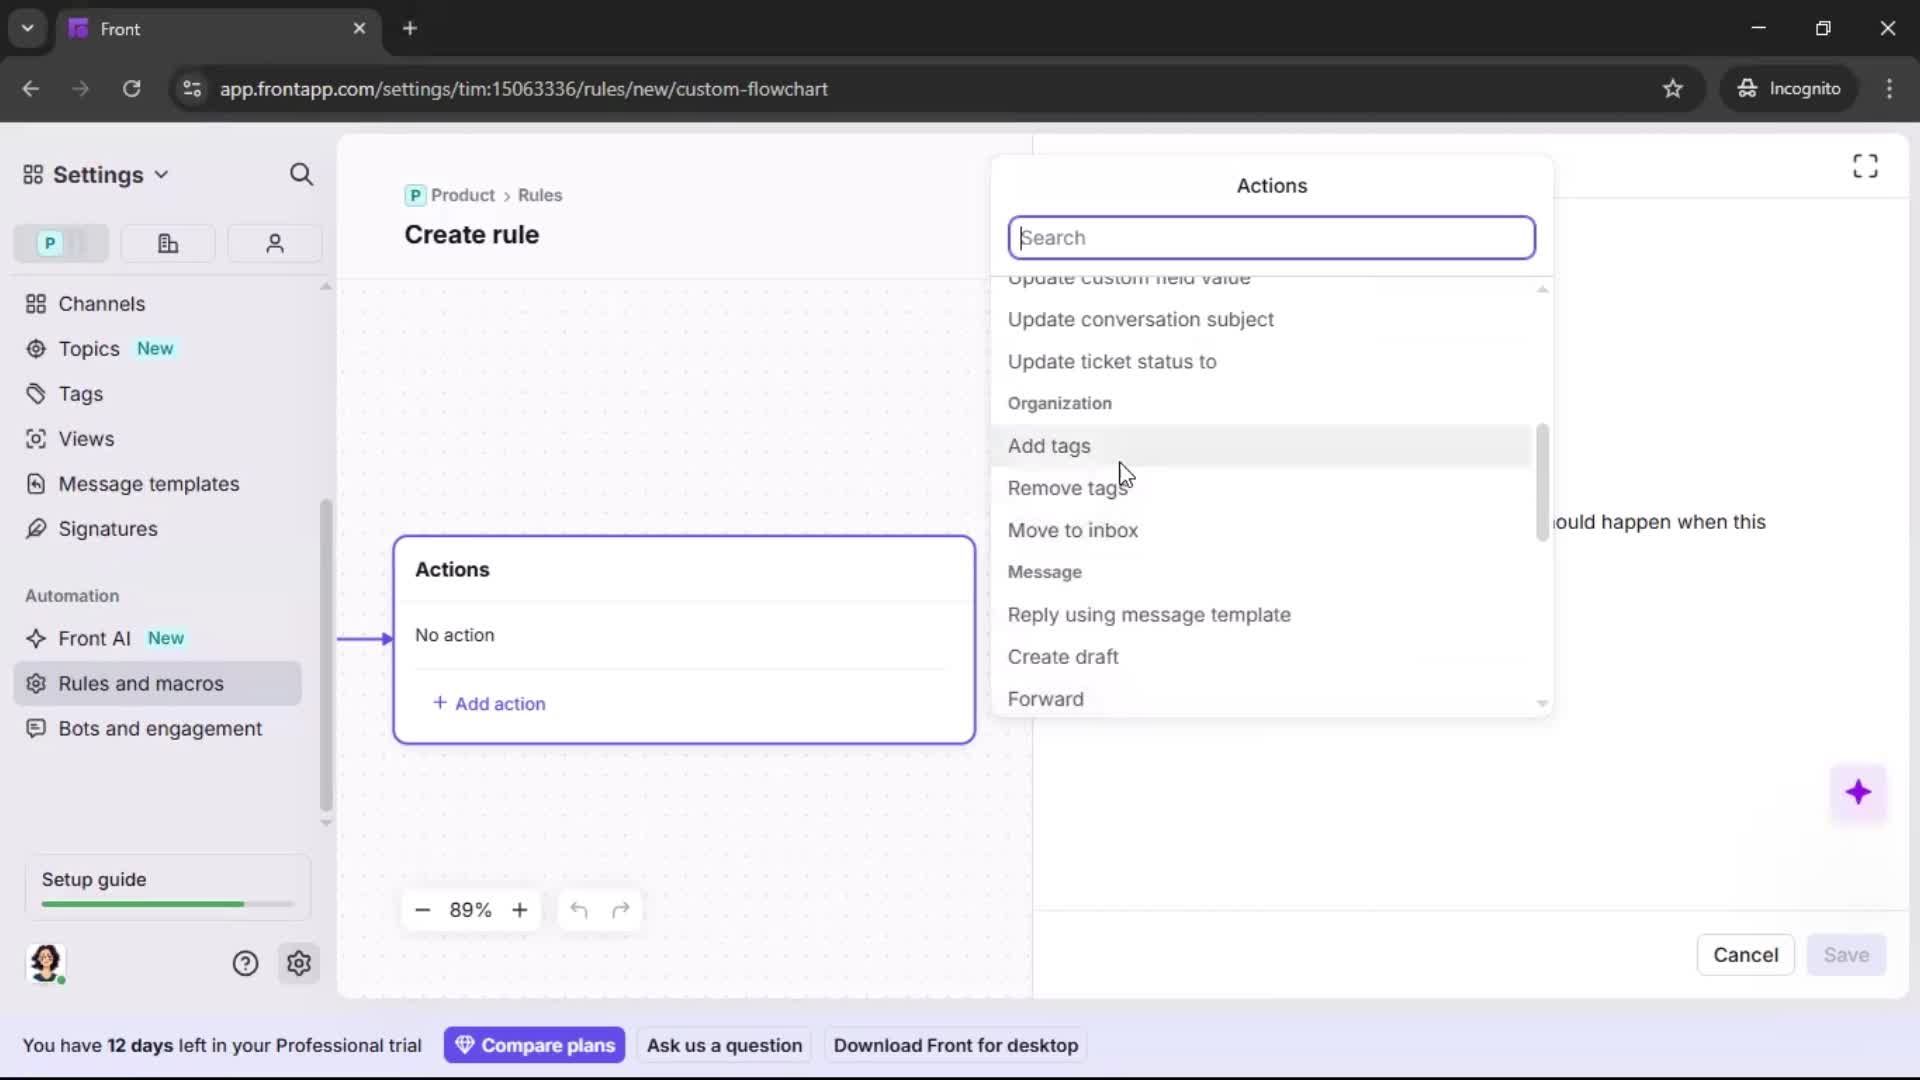Open the browser tab search chevron
Screen dimensions: 1920x1080
[x=27, y=28]
